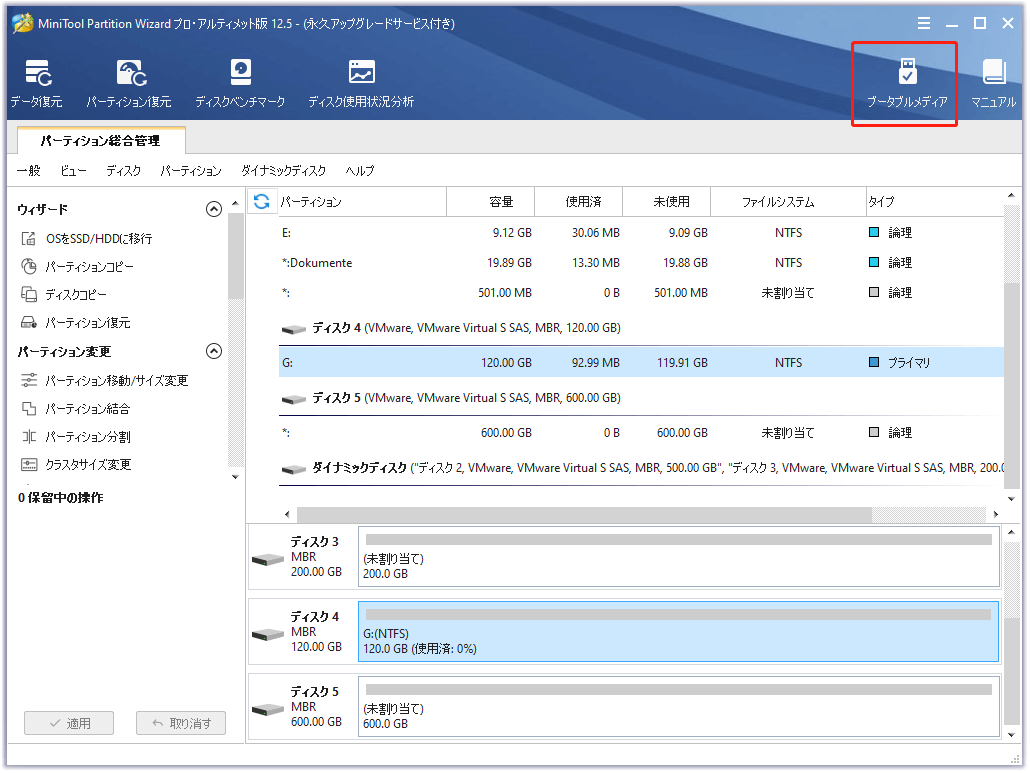Select the G: NTFS partition row
The height and width of the screenshot is (773, 1030).
tap(500, 362)
